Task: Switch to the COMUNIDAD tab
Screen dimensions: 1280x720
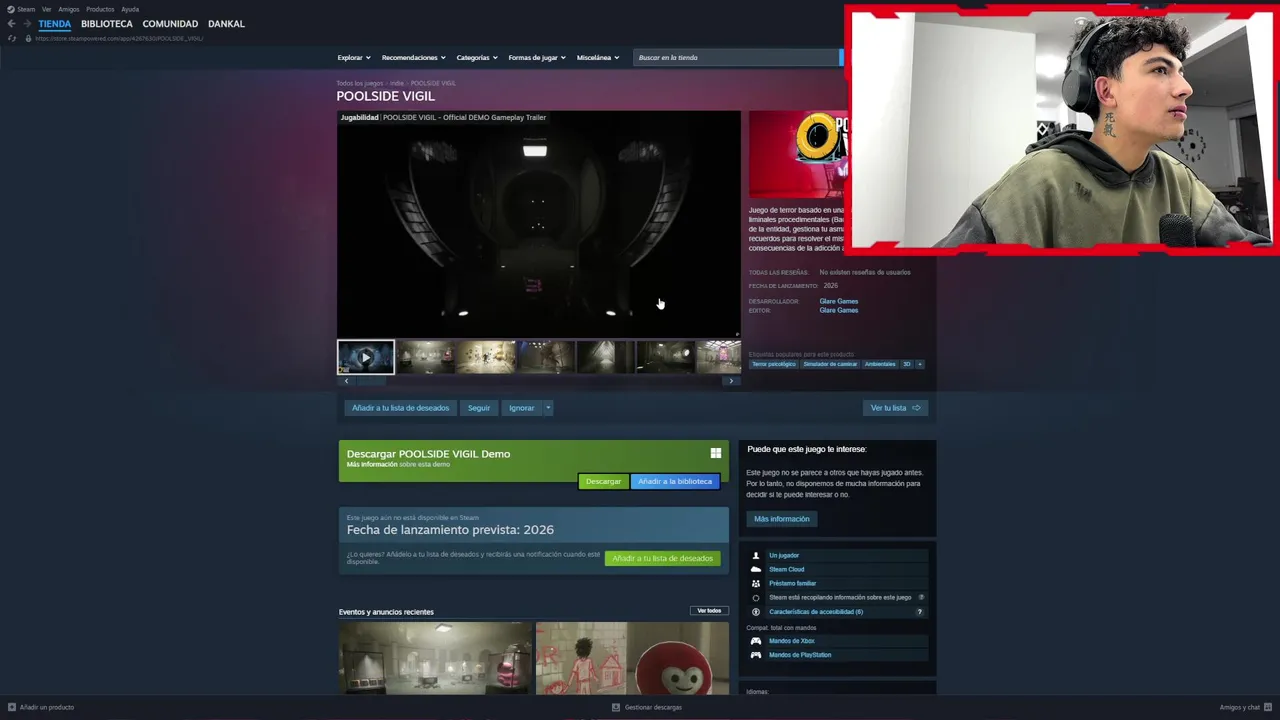Action: click(170, 23)
